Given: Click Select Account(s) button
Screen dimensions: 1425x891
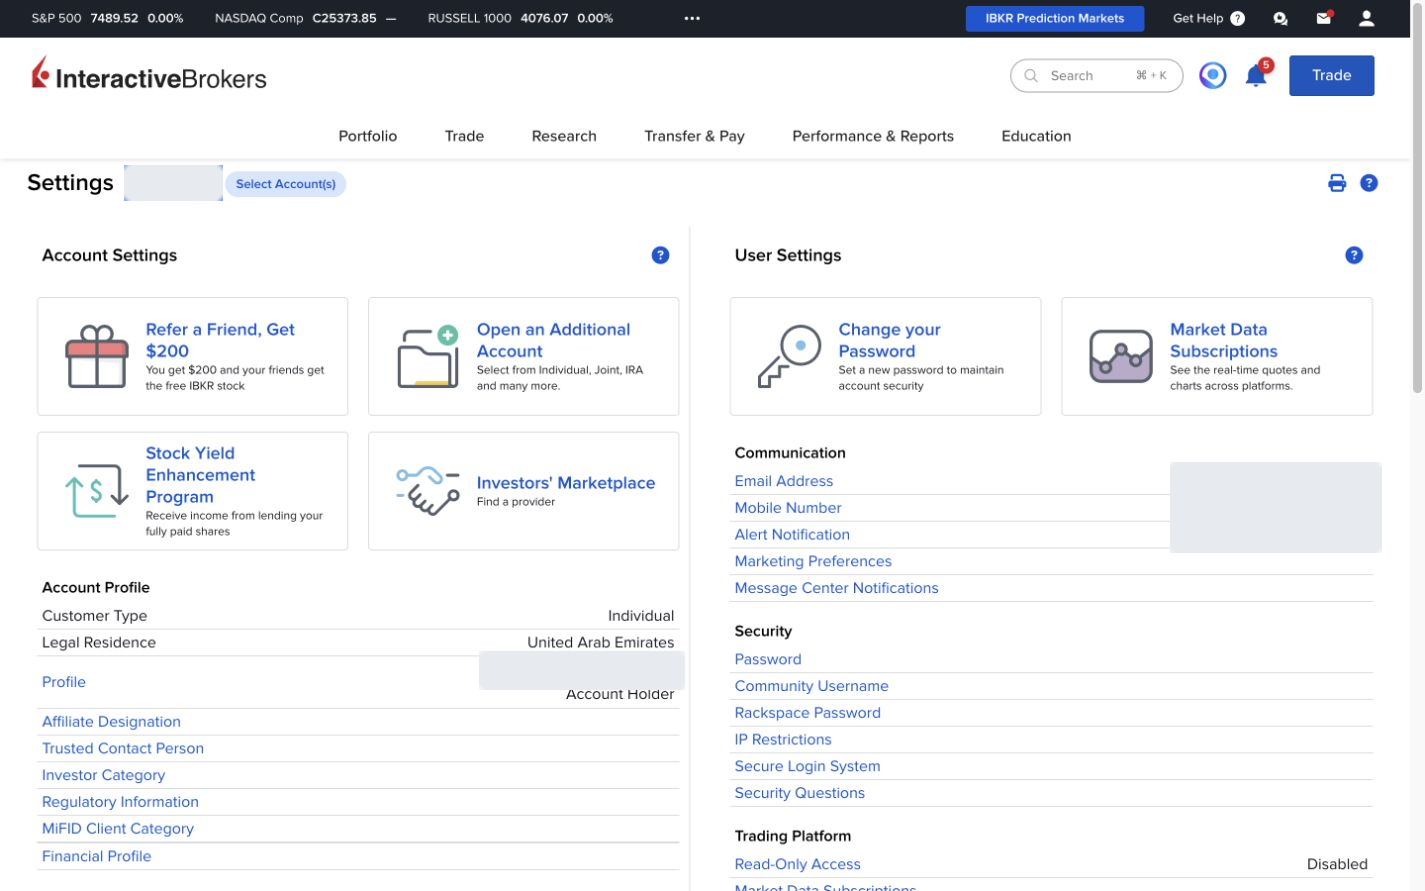Looking at the screenshot, I should pyautogui.click(x=286, y=184).
